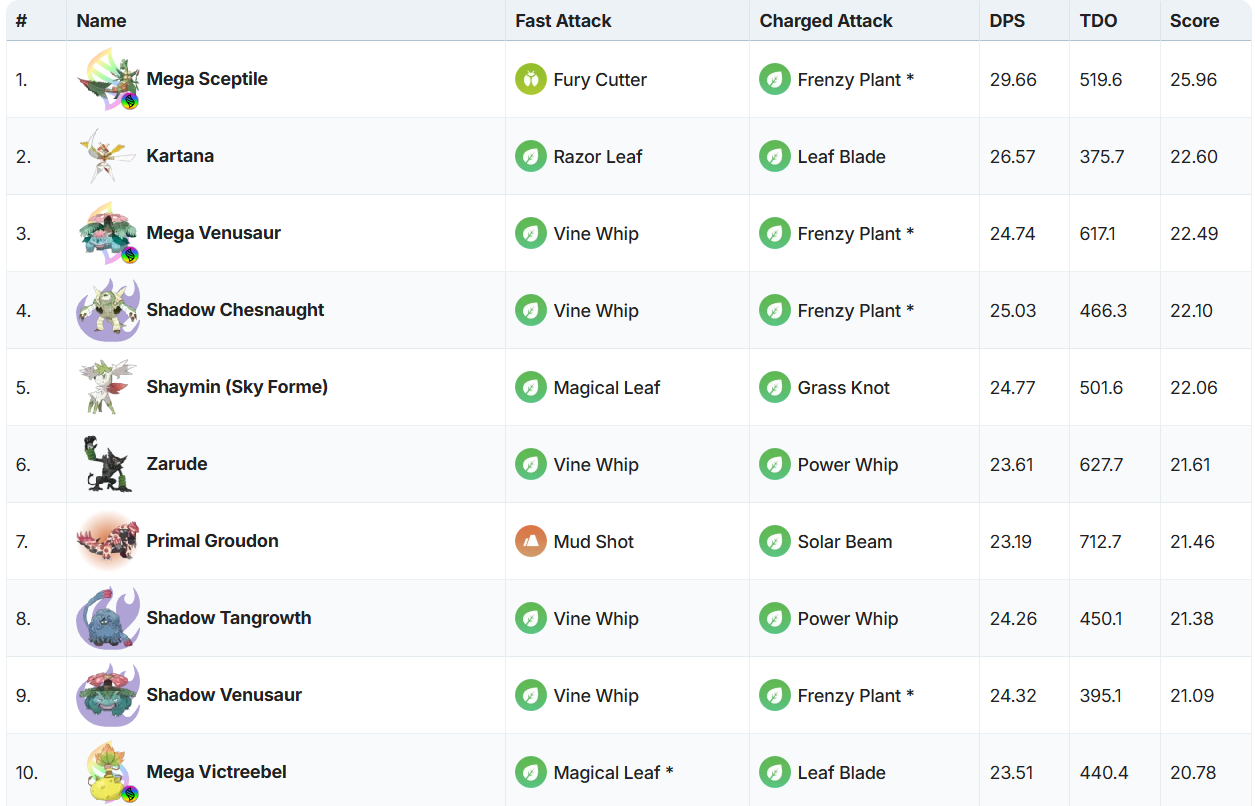The height and width of the screenshot is (806, 1255).
Task: Click the grass-type icon next to Razor Leaf
Action: [x=531, y=157]
